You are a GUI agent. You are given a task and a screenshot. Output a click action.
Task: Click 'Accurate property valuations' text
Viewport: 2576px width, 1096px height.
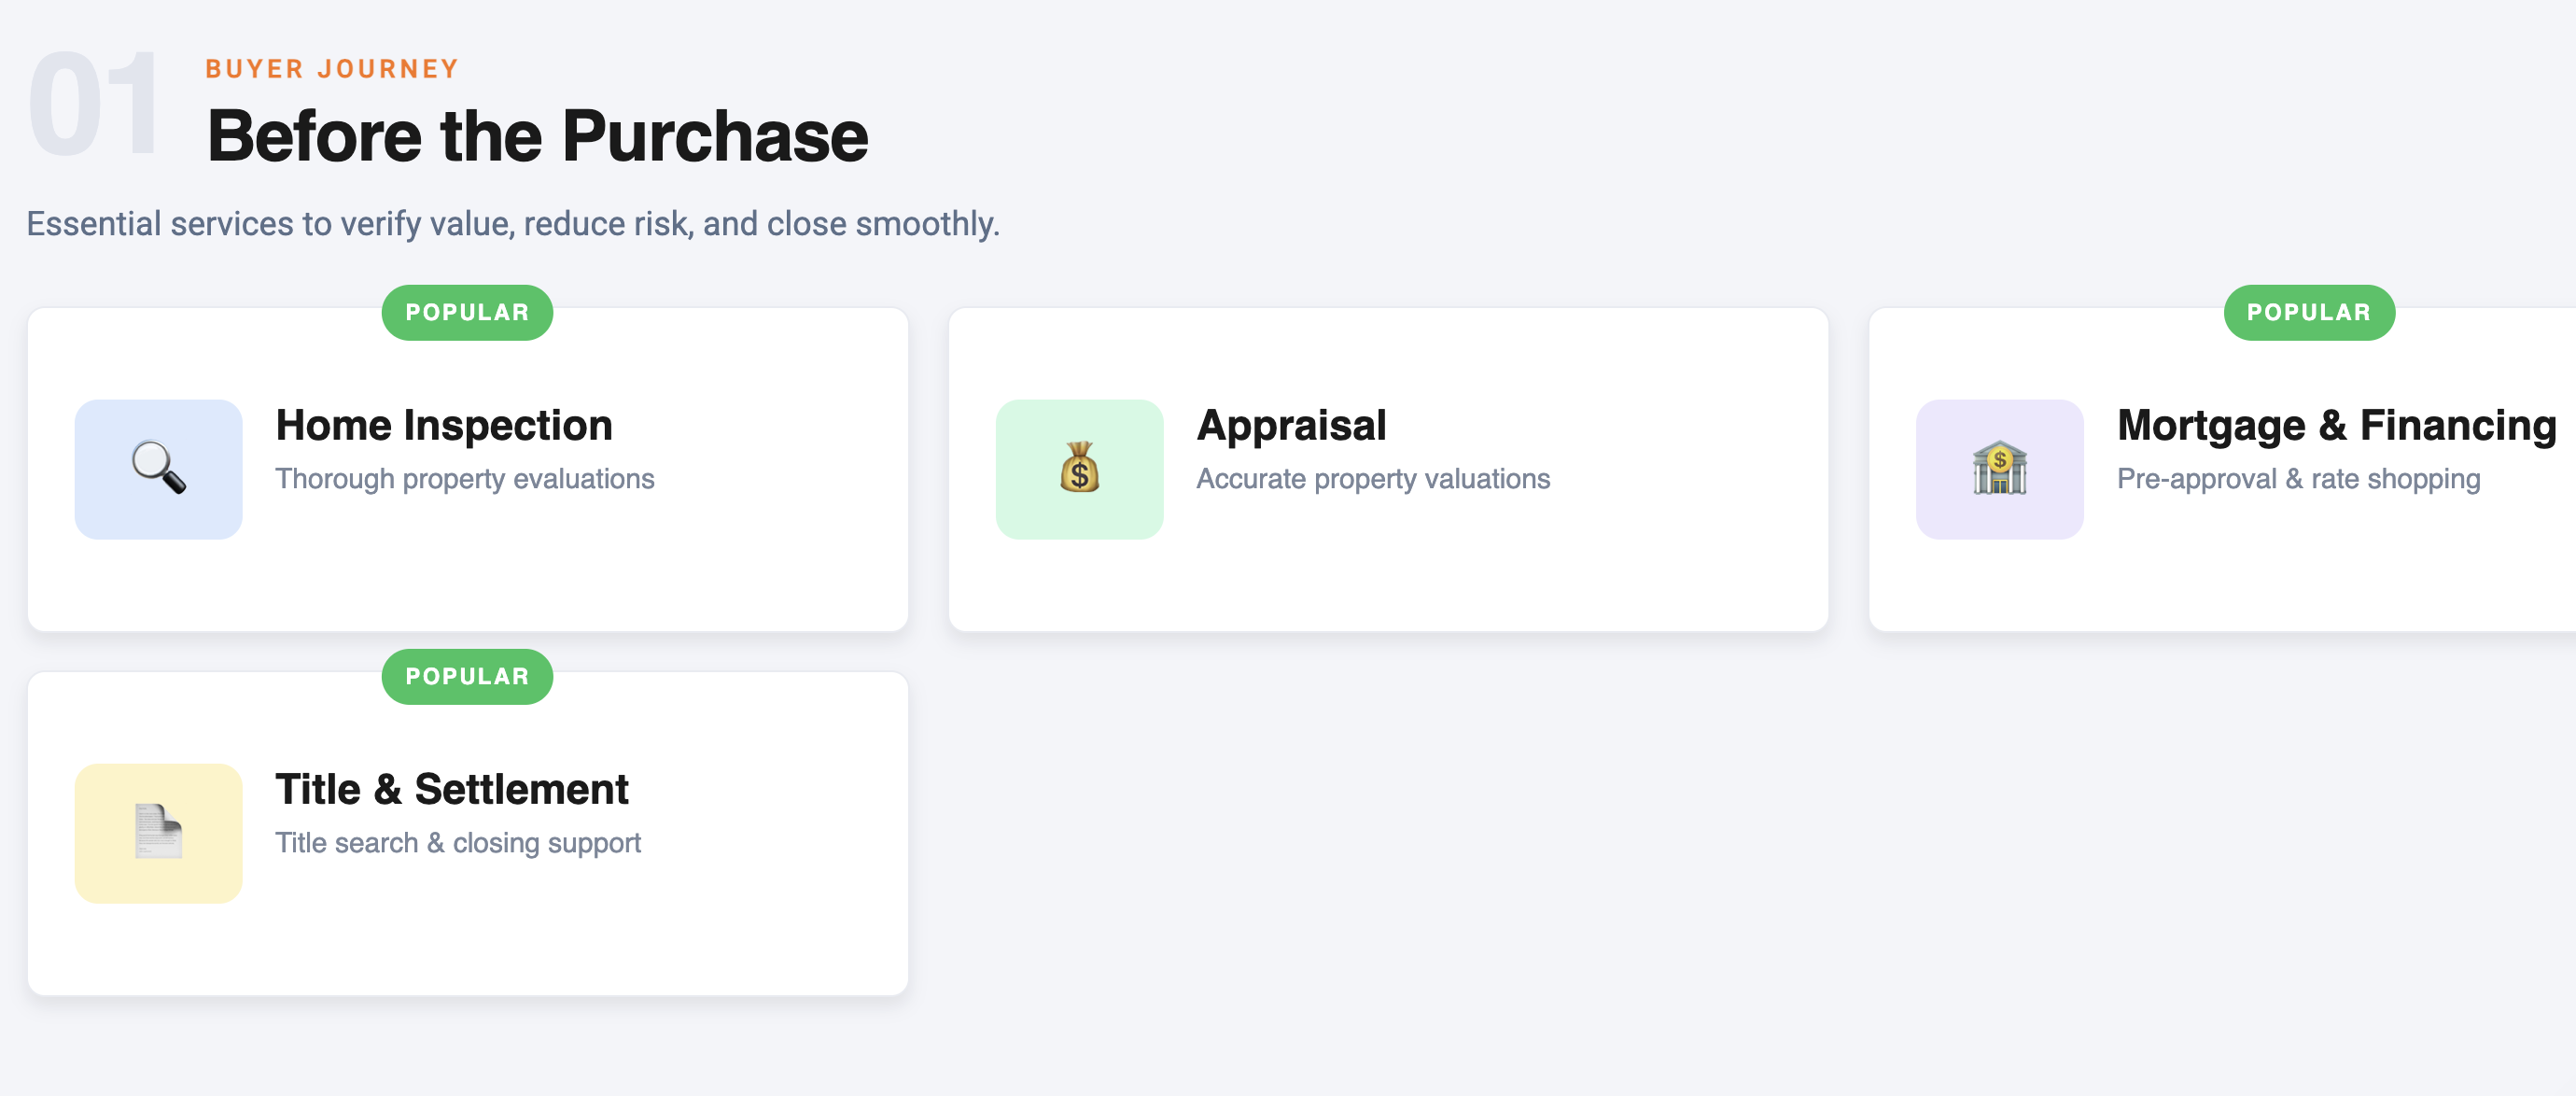1373,479
